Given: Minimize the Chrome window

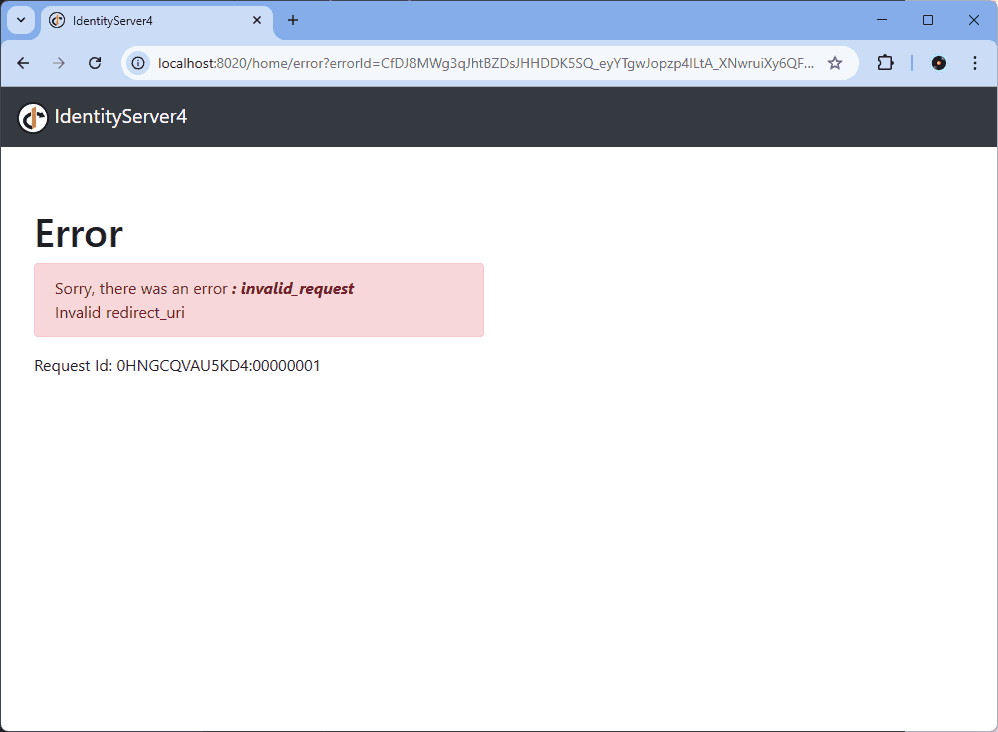Looking at the screenshot, I should tap(882, 20).
